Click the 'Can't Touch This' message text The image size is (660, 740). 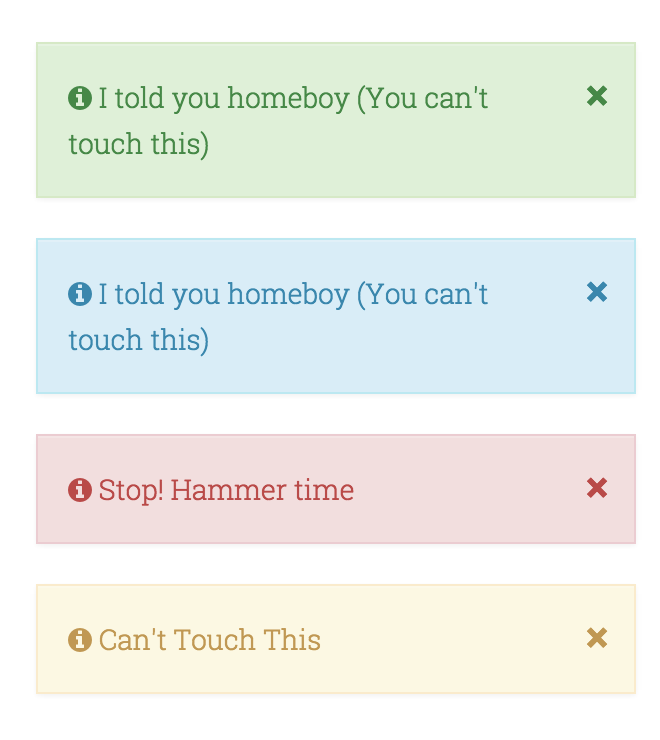click(210, 640)
